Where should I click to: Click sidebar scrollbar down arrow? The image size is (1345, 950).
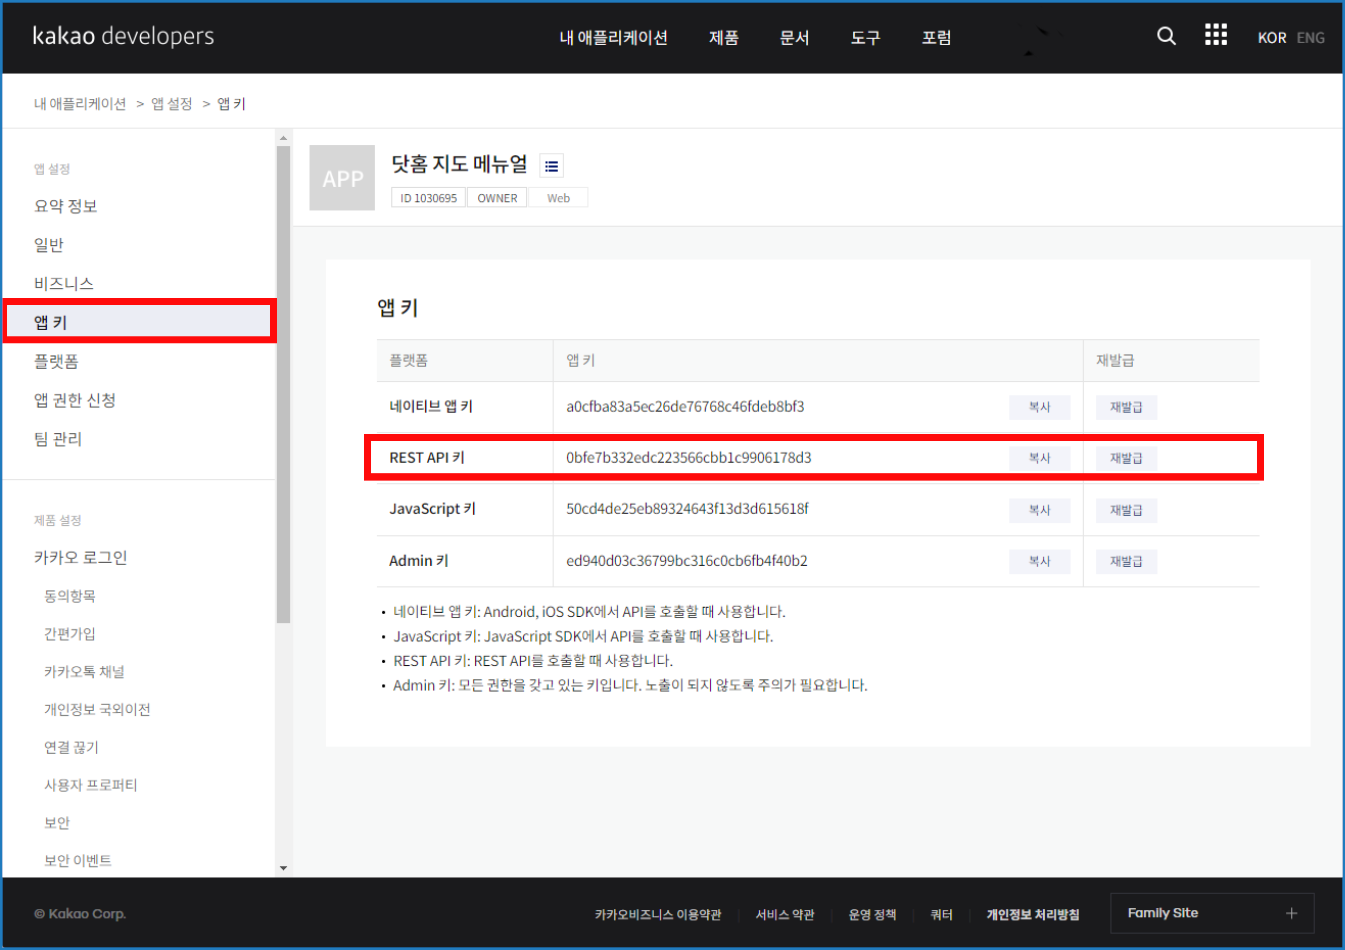coord(283,868)
